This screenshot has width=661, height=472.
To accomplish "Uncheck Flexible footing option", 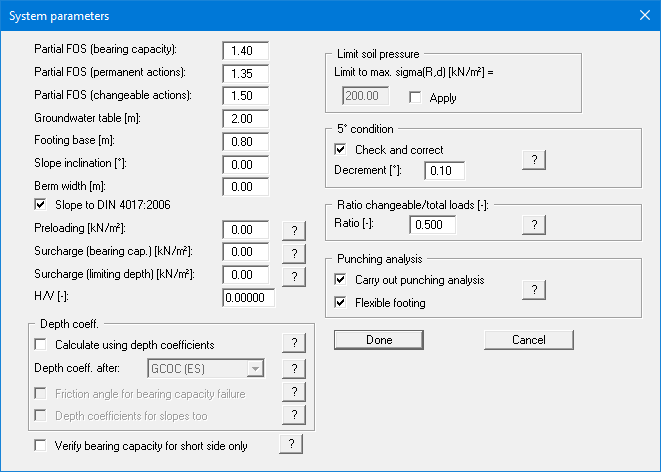I will pyautogui.click(x=341, y=302).
